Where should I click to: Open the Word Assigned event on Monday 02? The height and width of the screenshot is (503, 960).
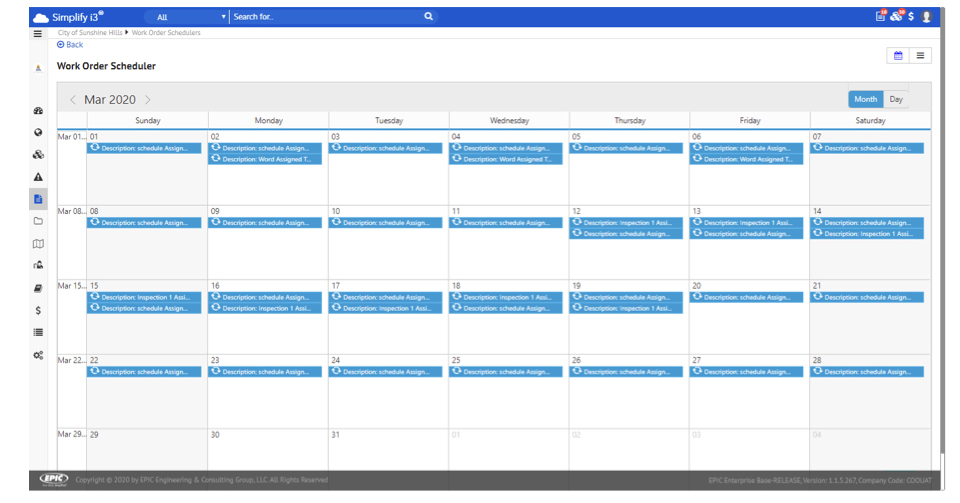coord(266,159)
